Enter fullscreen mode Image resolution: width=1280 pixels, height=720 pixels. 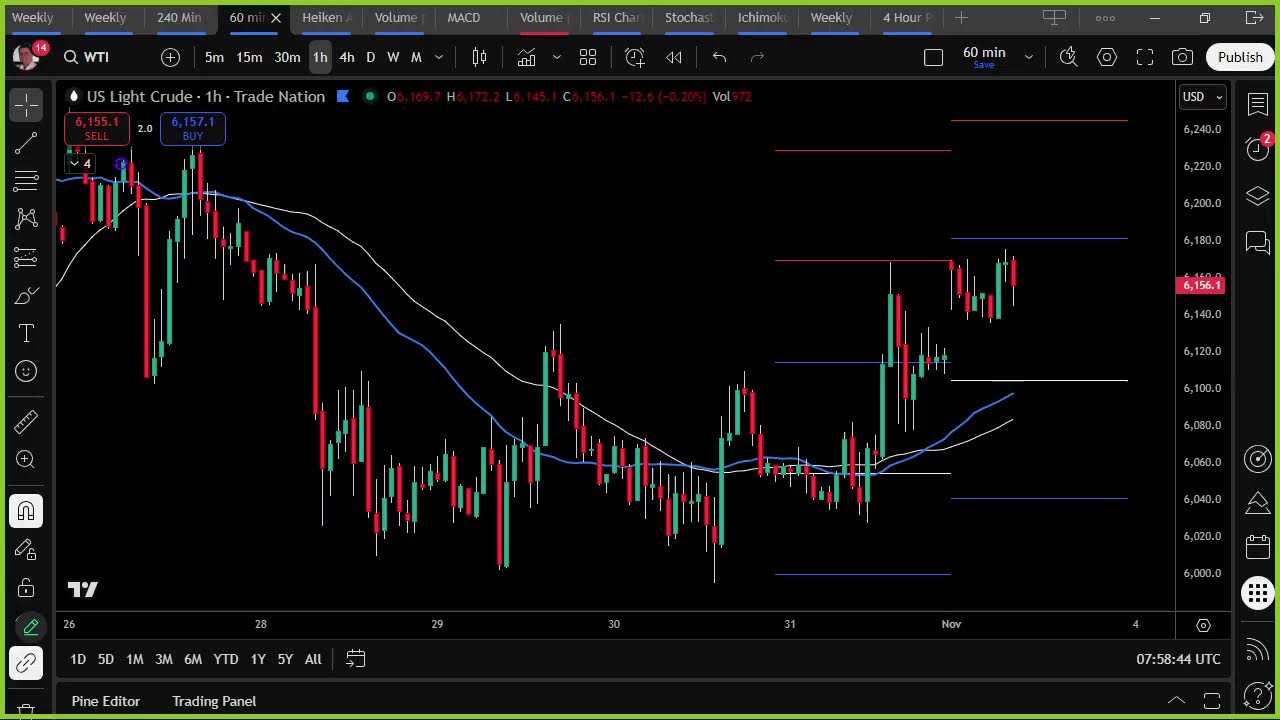point(1145,57)
